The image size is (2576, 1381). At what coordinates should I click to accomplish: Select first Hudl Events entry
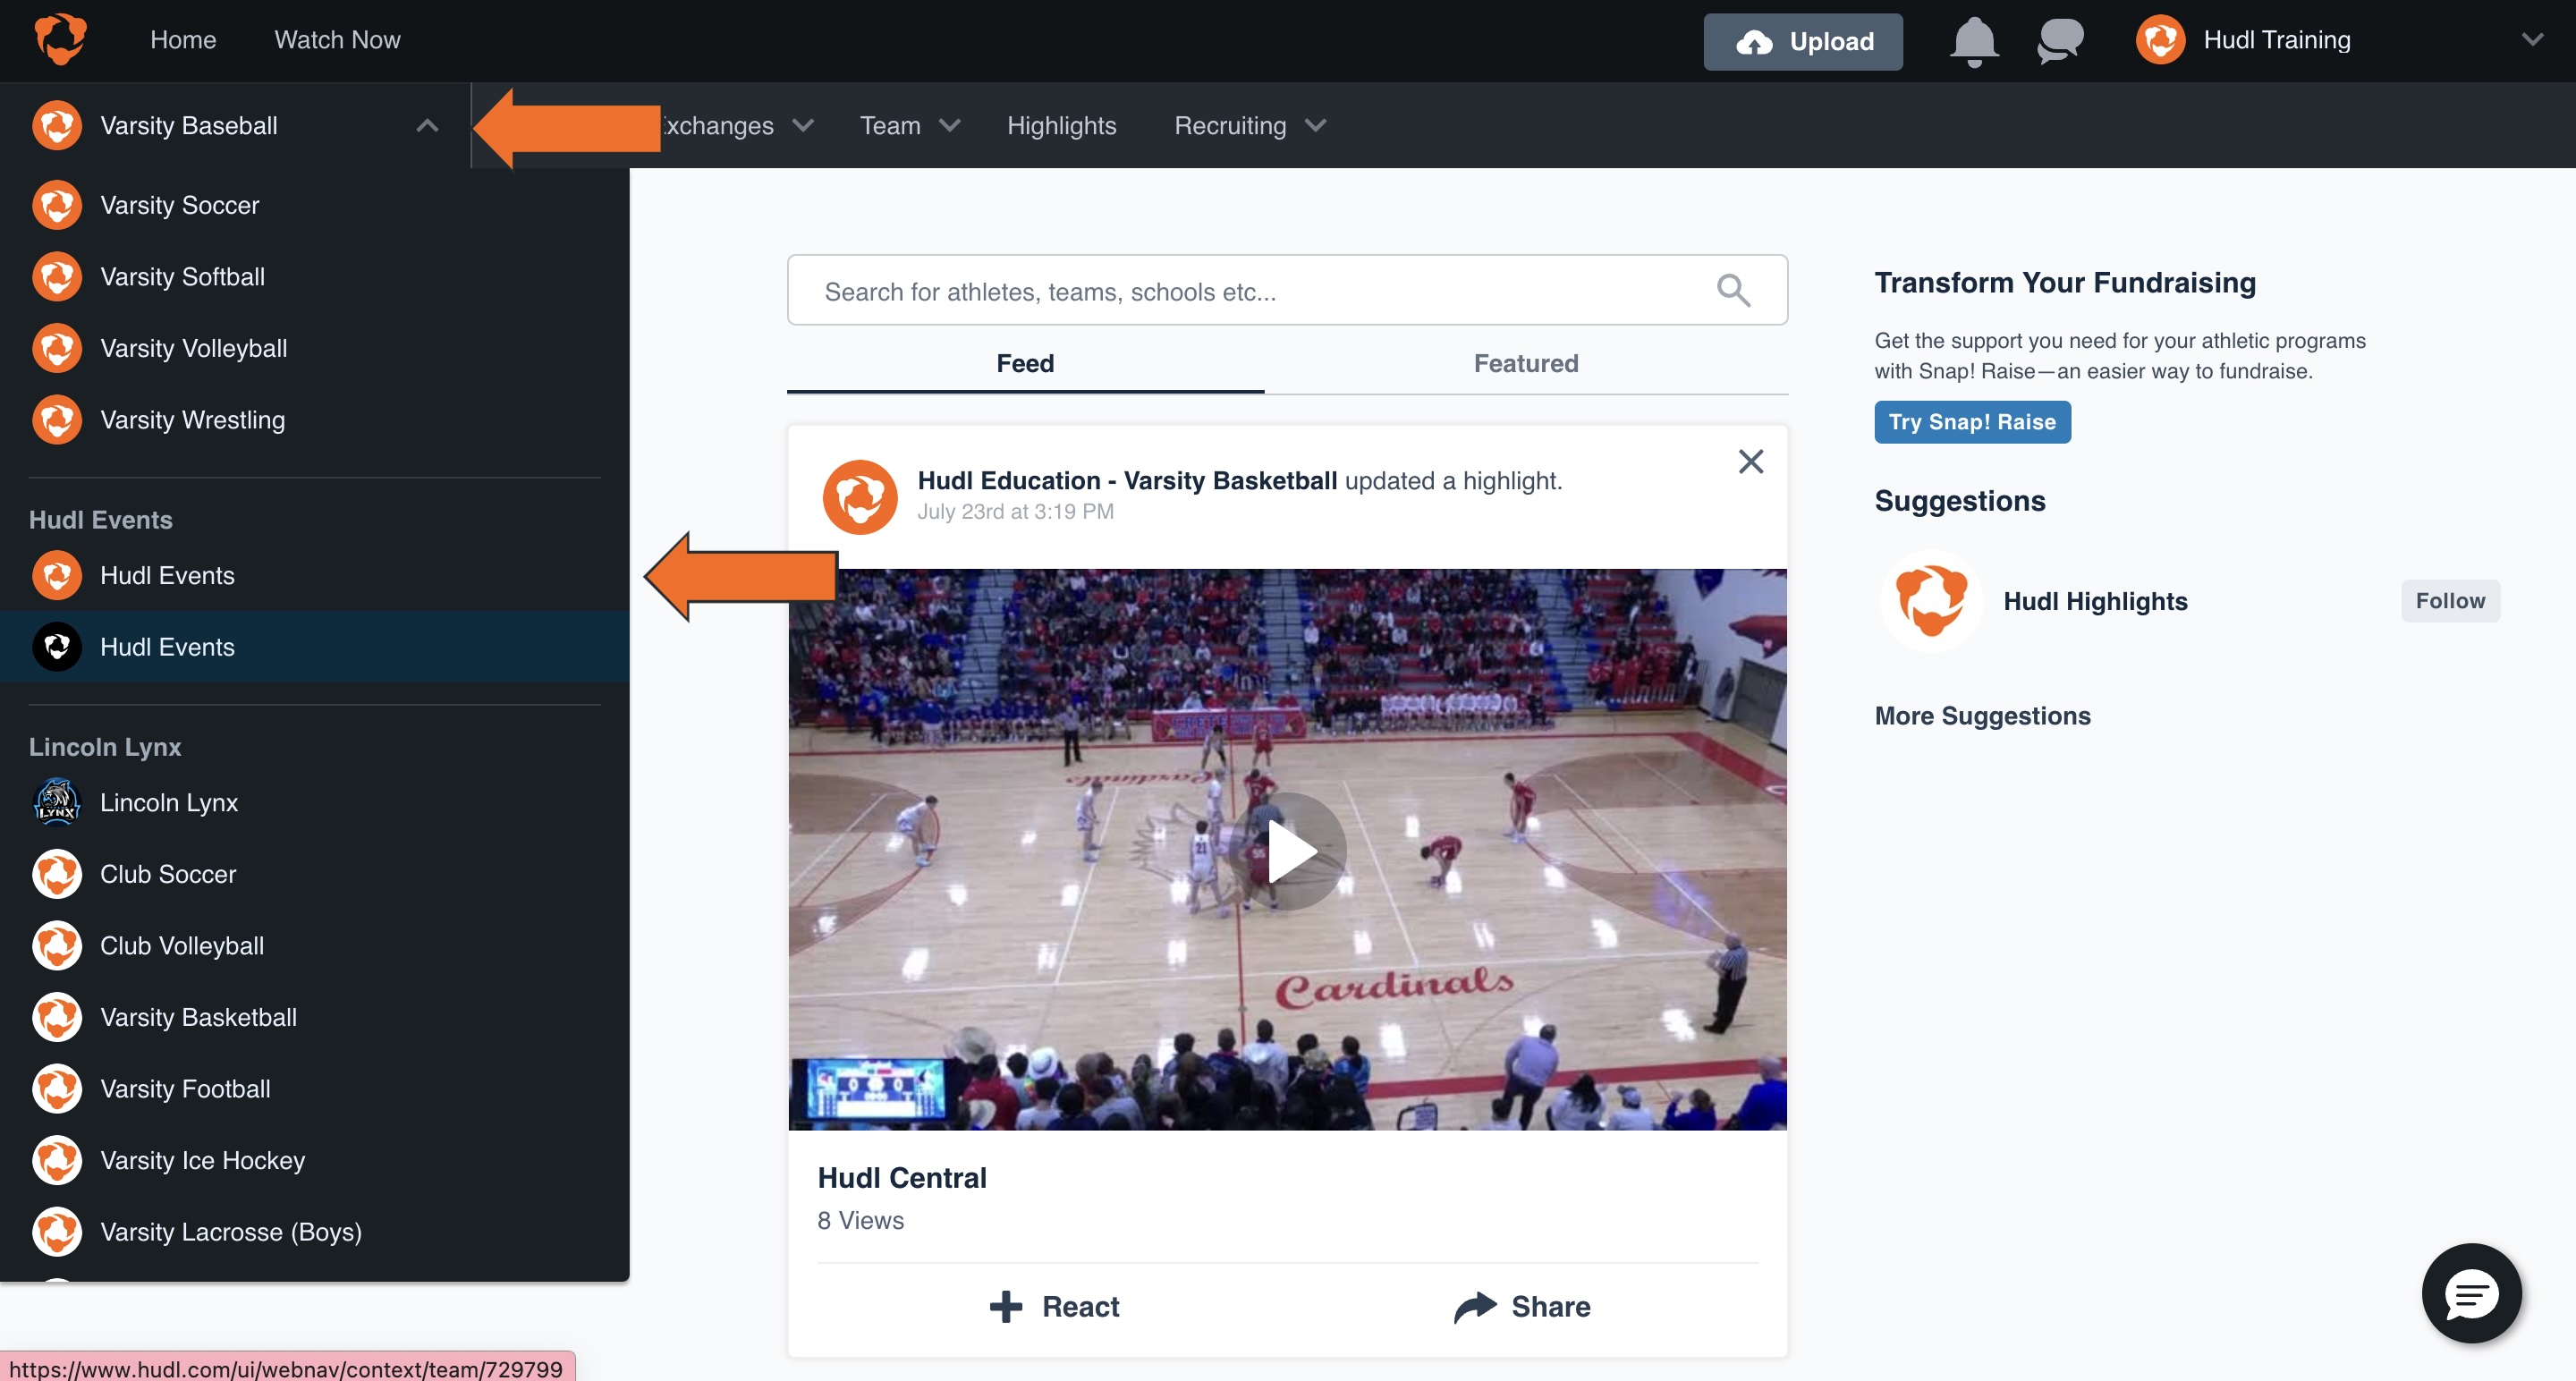click(x=314, y=575)
